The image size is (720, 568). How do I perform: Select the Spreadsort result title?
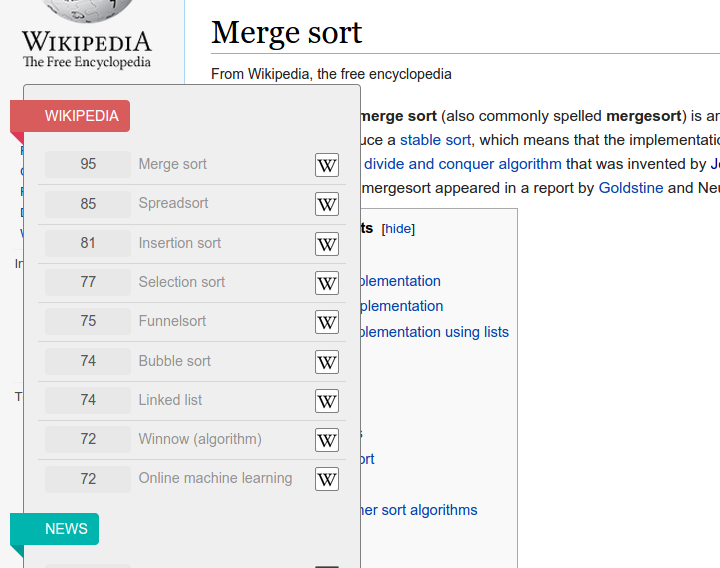coord(173,204)
